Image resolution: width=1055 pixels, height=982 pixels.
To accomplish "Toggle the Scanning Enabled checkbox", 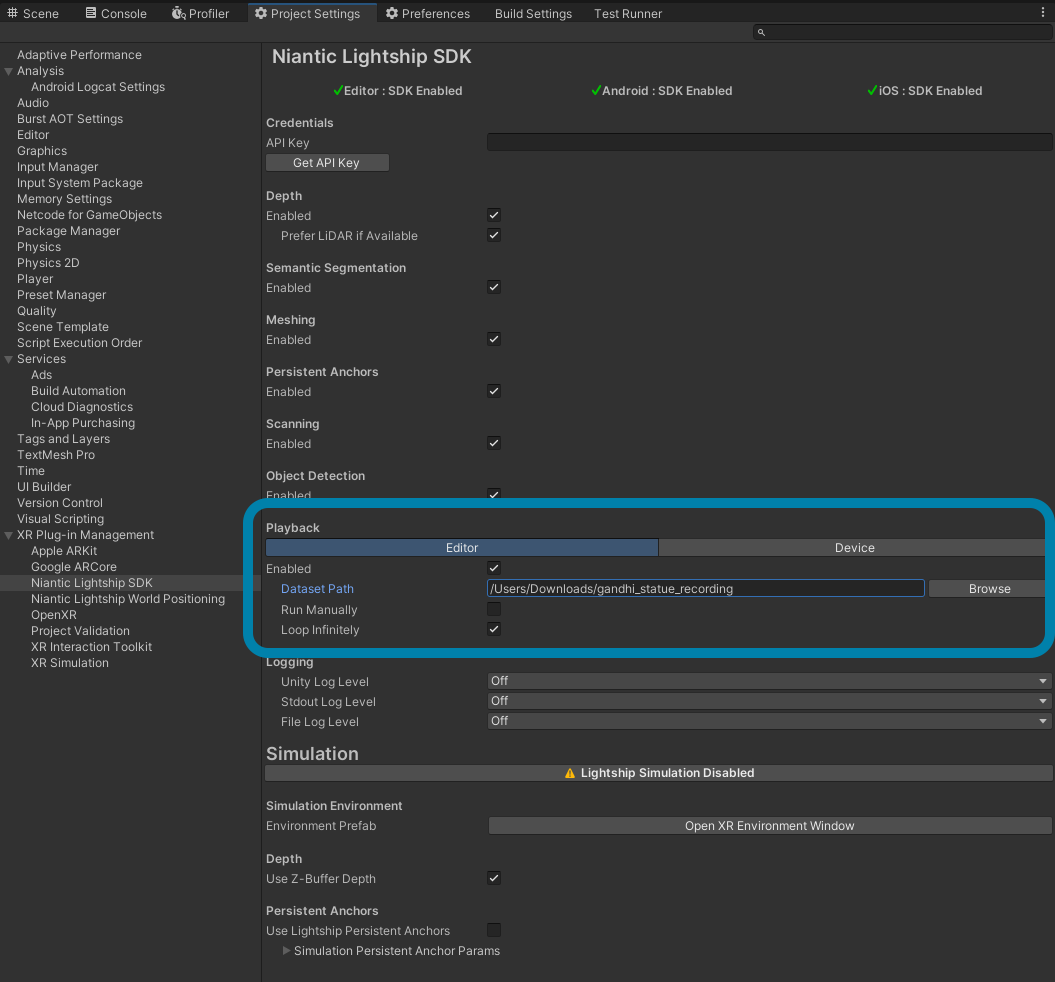I will pyautogui.click(x=494, y=443).
